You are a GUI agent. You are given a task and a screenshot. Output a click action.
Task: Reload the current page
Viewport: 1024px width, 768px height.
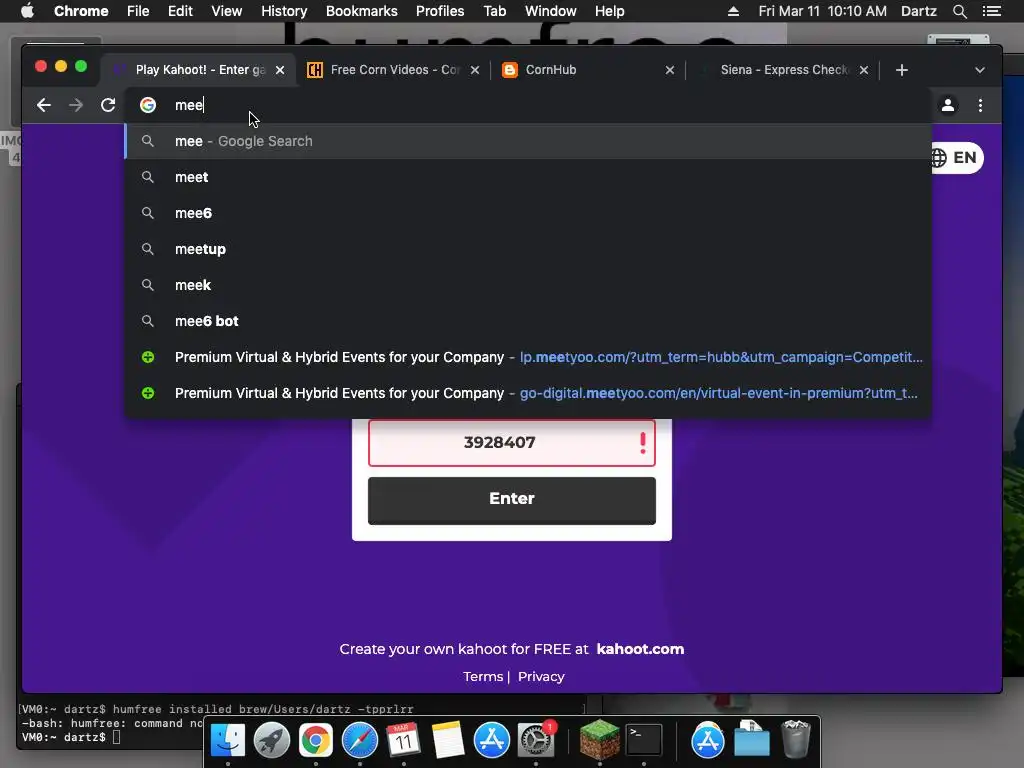[x=108, y=105]
